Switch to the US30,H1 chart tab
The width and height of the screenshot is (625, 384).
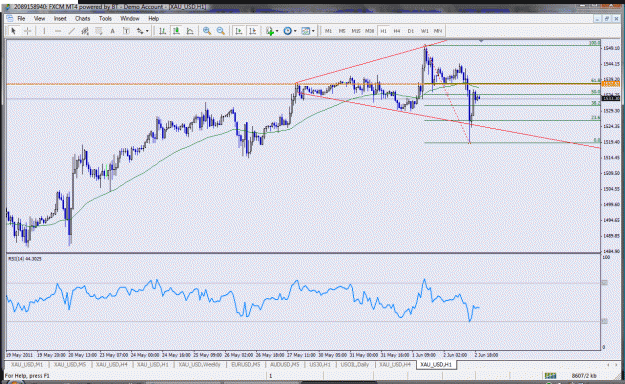click(x=320, y=364)
